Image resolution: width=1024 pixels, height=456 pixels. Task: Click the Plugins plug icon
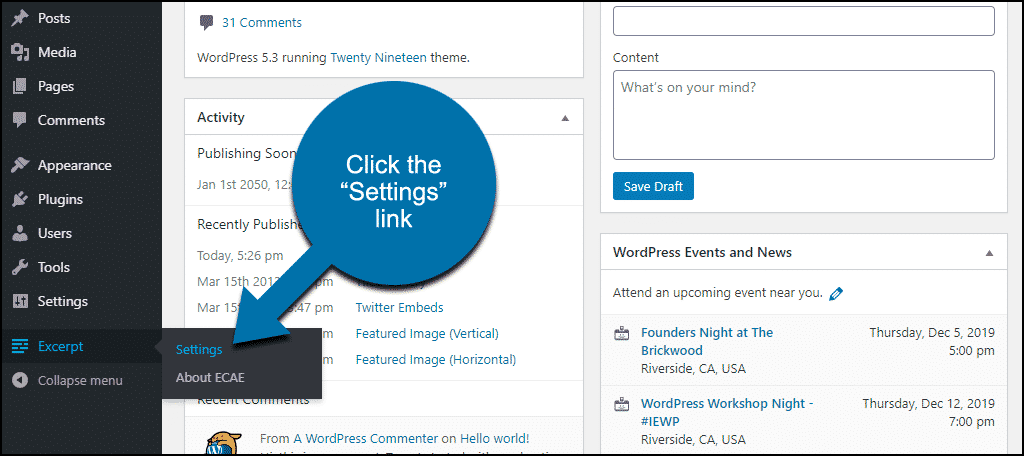pos(20,199)
